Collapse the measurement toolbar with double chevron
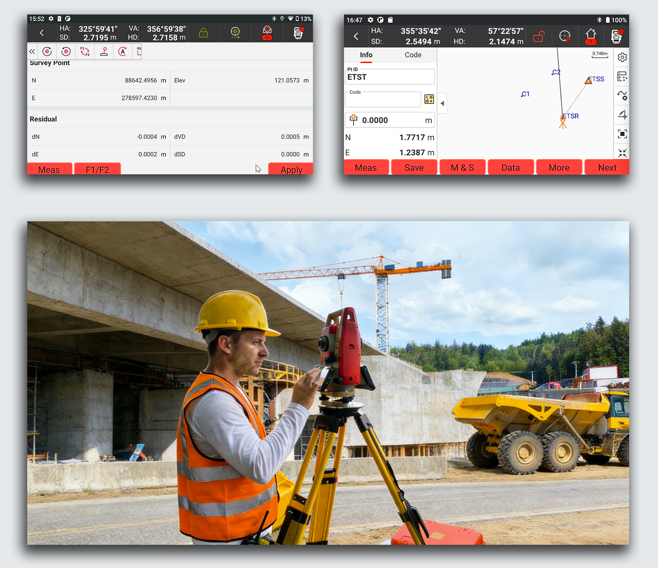This screenshot has height=568, width=658. 32,51
